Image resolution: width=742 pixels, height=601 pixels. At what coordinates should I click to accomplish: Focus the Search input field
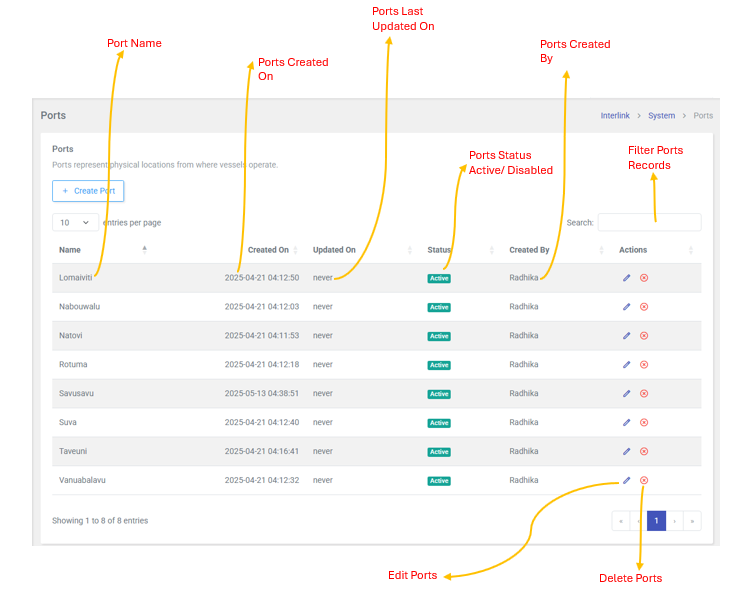coord(649,223)
